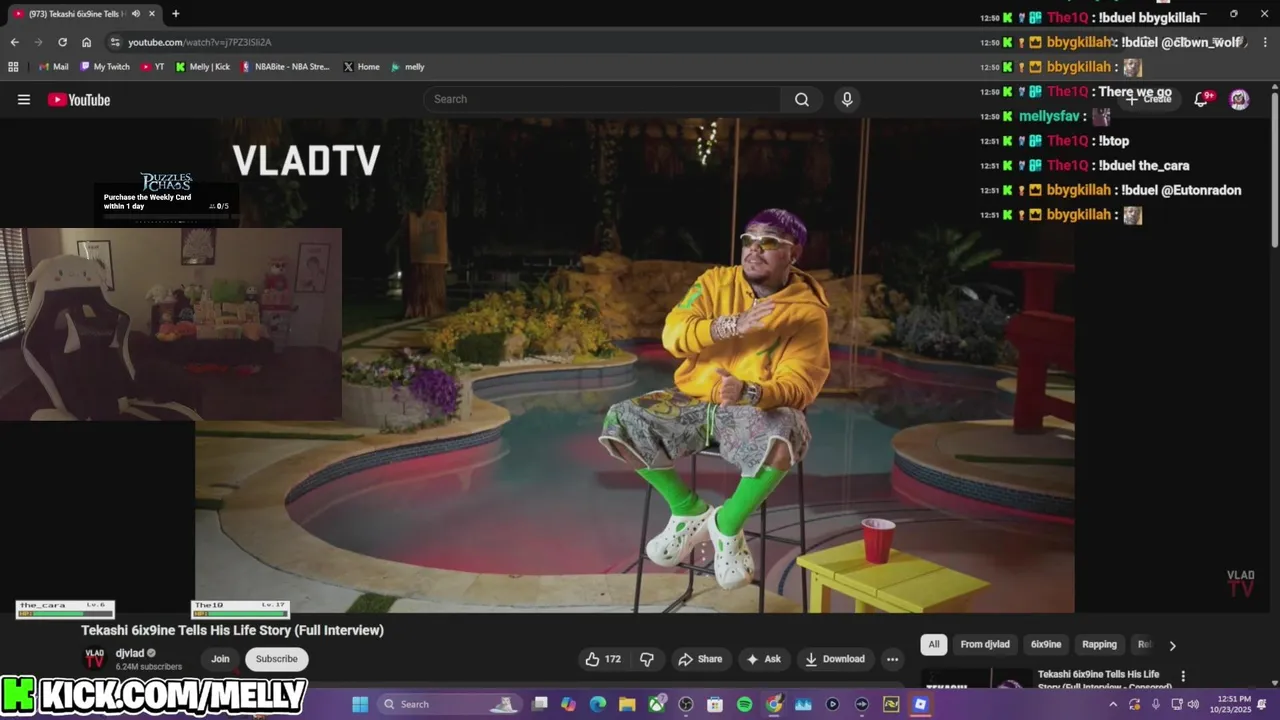Open YouTube notifications bell
This screenshot has height=720, width=1280.
click(1203, 99)
